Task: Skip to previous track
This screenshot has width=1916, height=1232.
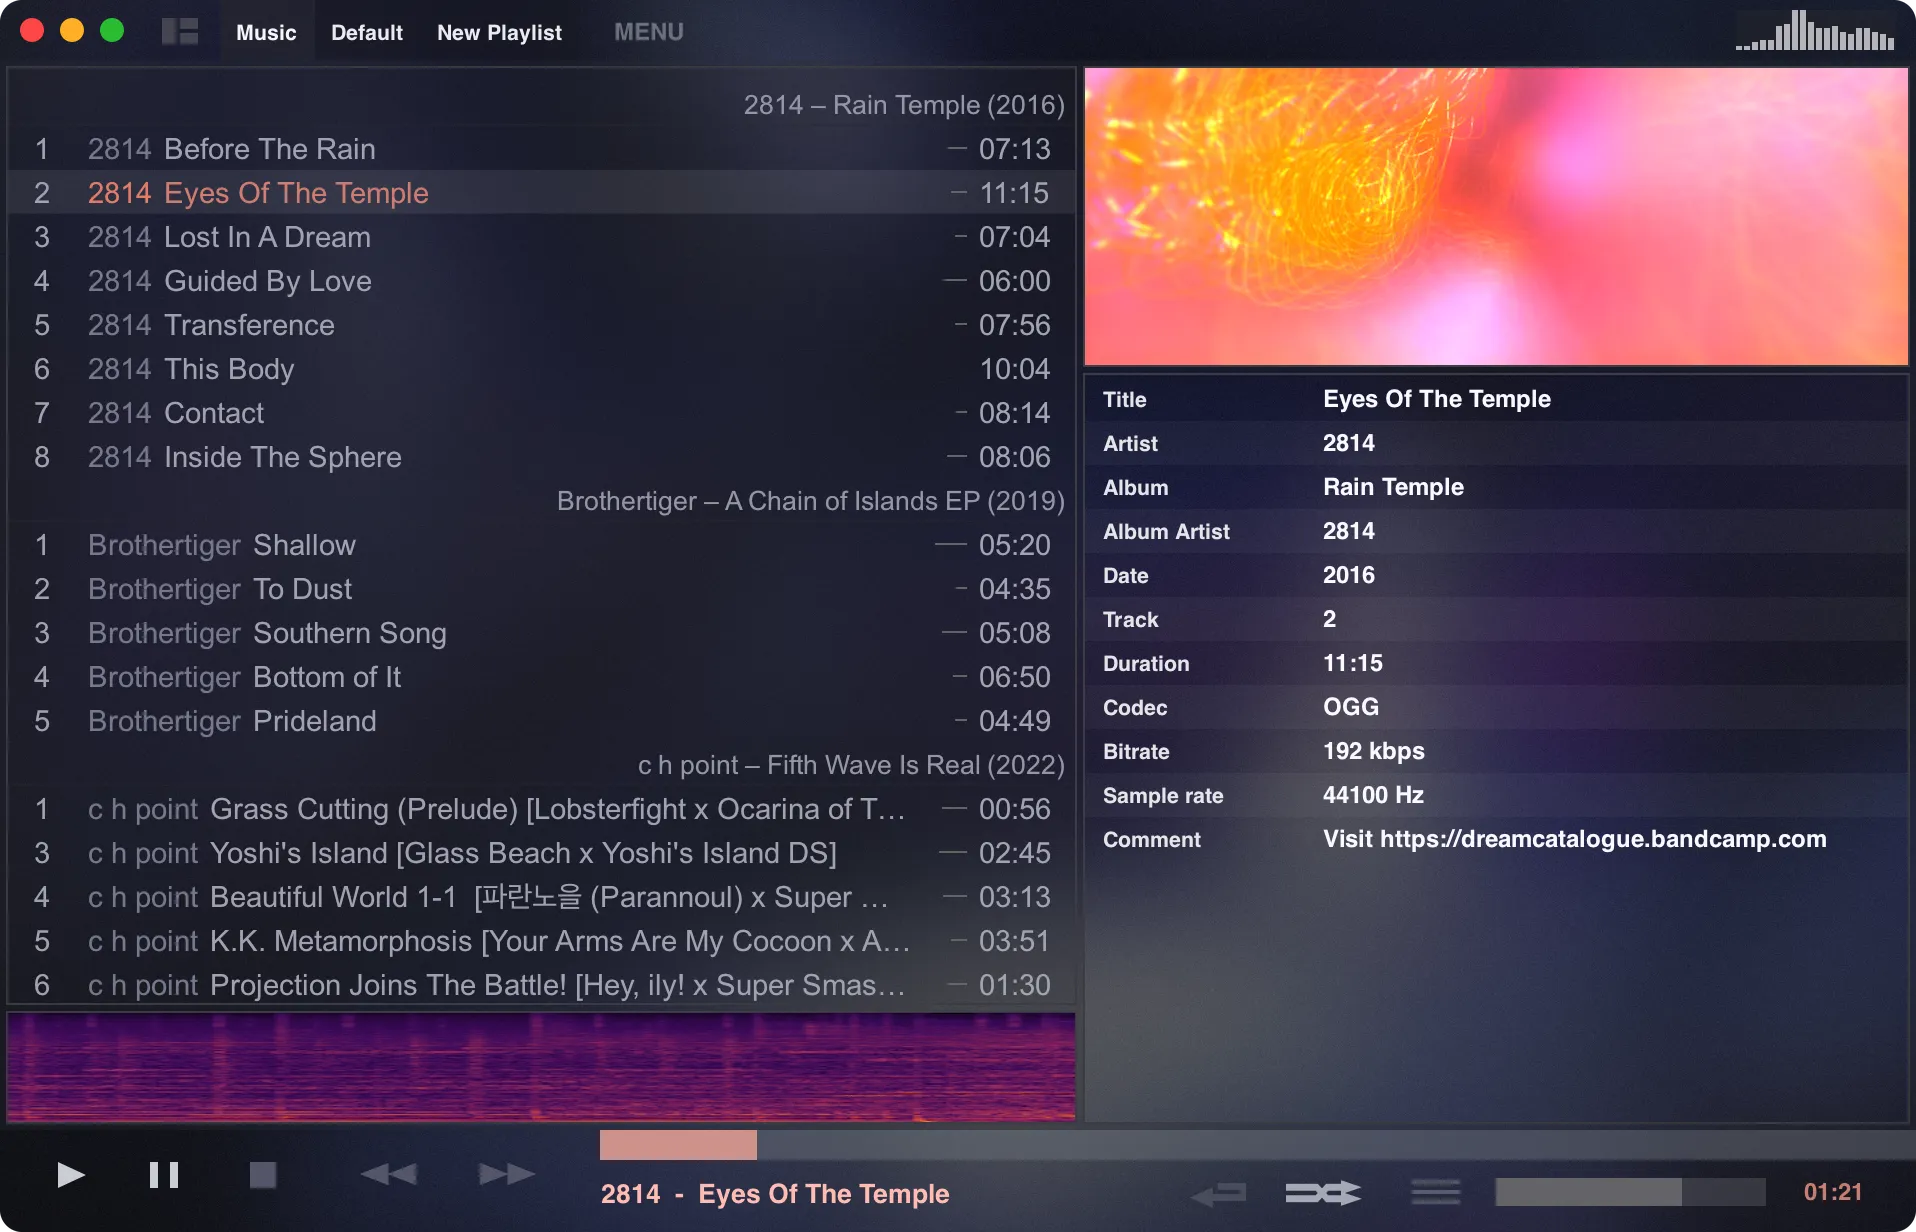Action: click(x=389, y=1174)
